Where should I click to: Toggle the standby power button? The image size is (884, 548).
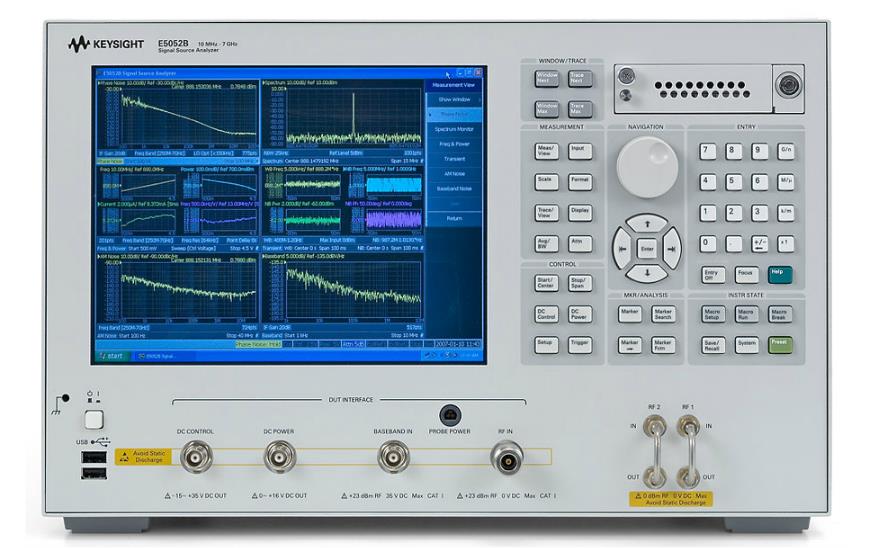[x=94, y=421]
